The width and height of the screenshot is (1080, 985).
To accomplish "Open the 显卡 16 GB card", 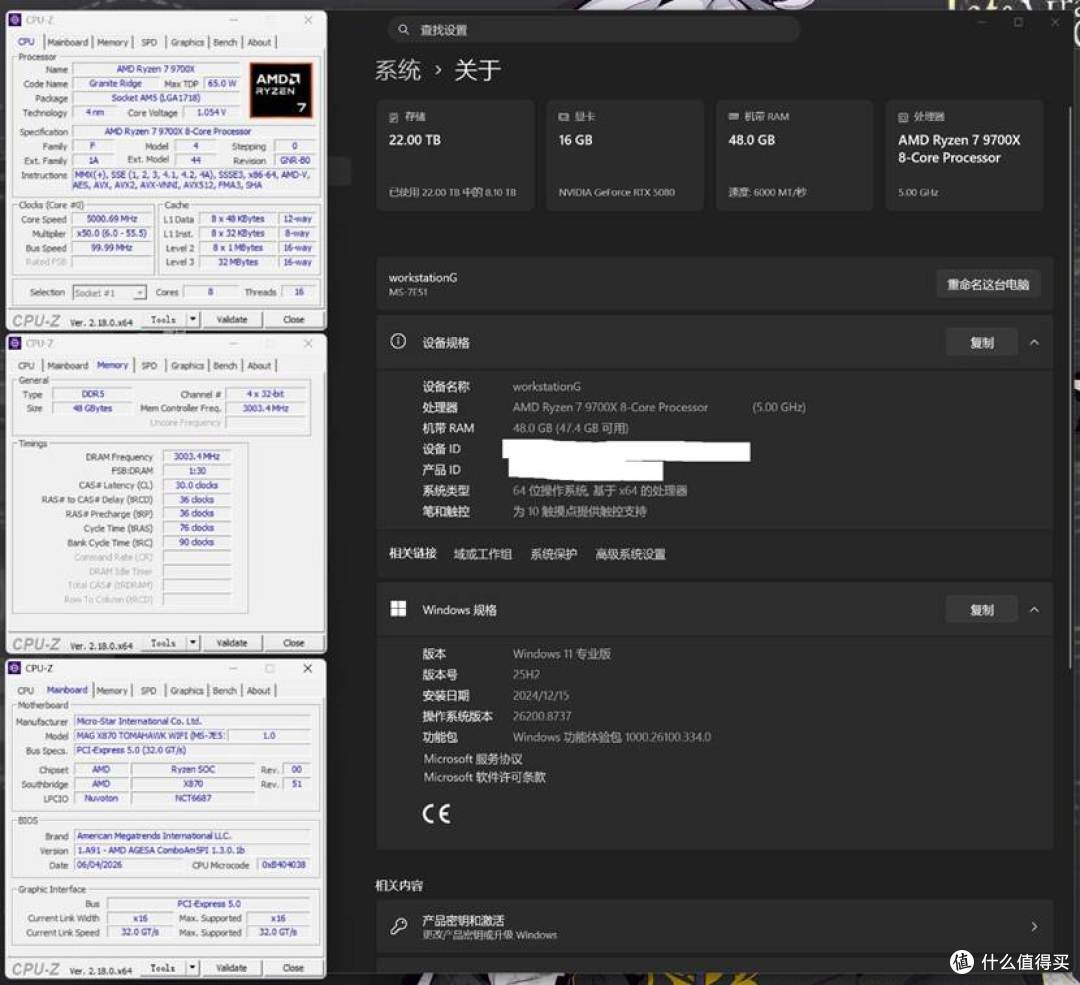I will (x=625, y=155).
